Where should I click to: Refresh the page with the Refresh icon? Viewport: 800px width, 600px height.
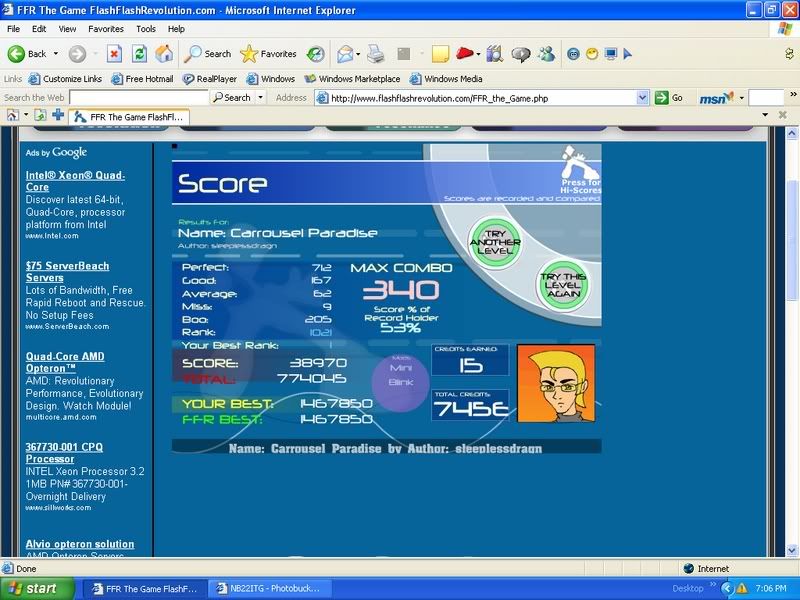pyautogui.click(x=139, y=54)
